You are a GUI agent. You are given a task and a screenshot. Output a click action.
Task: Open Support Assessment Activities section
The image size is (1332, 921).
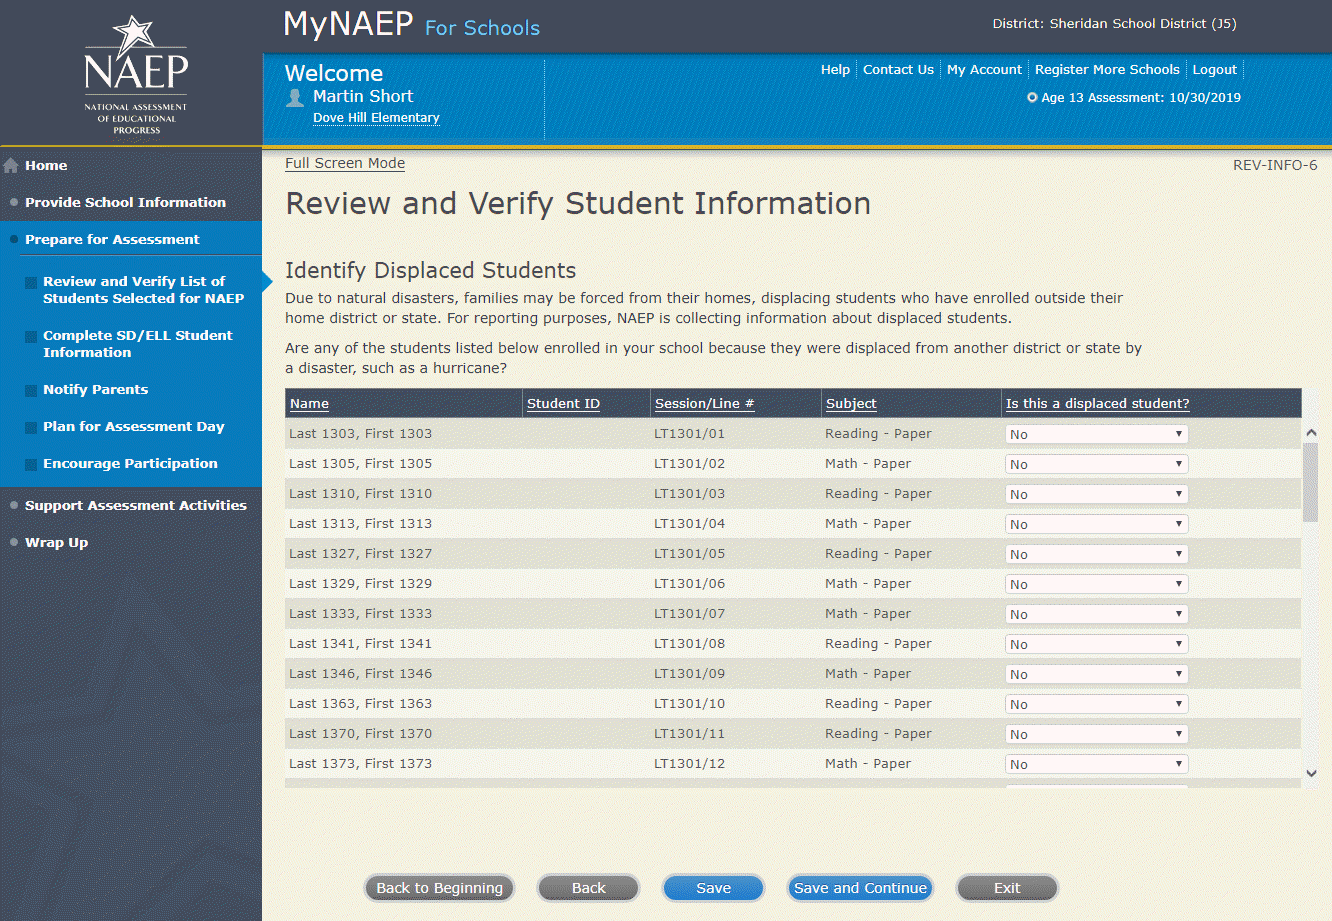(x=135, y=506)
